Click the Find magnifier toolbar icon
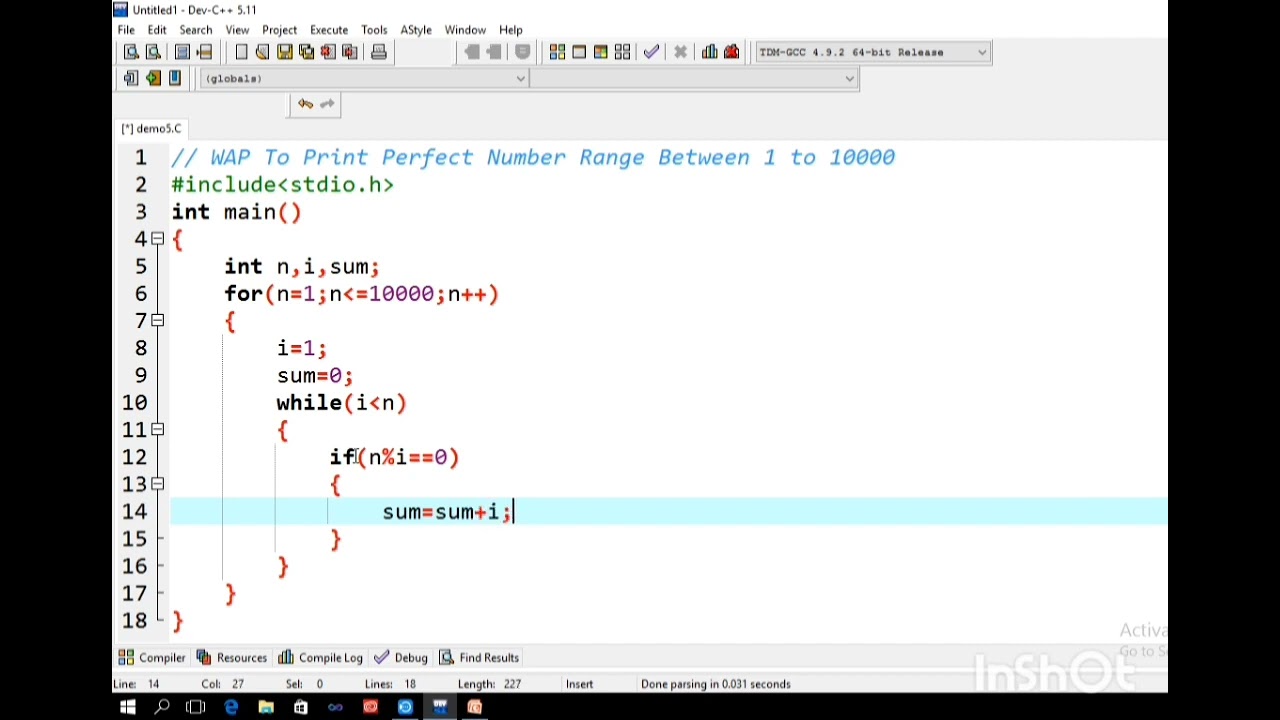 [x=131, y=52]
